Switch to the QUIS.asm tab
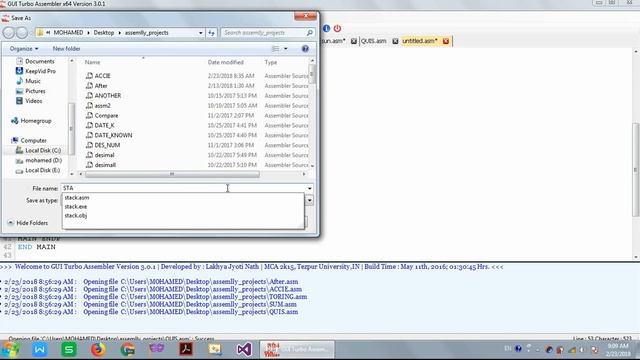 [x=373, y=41]
